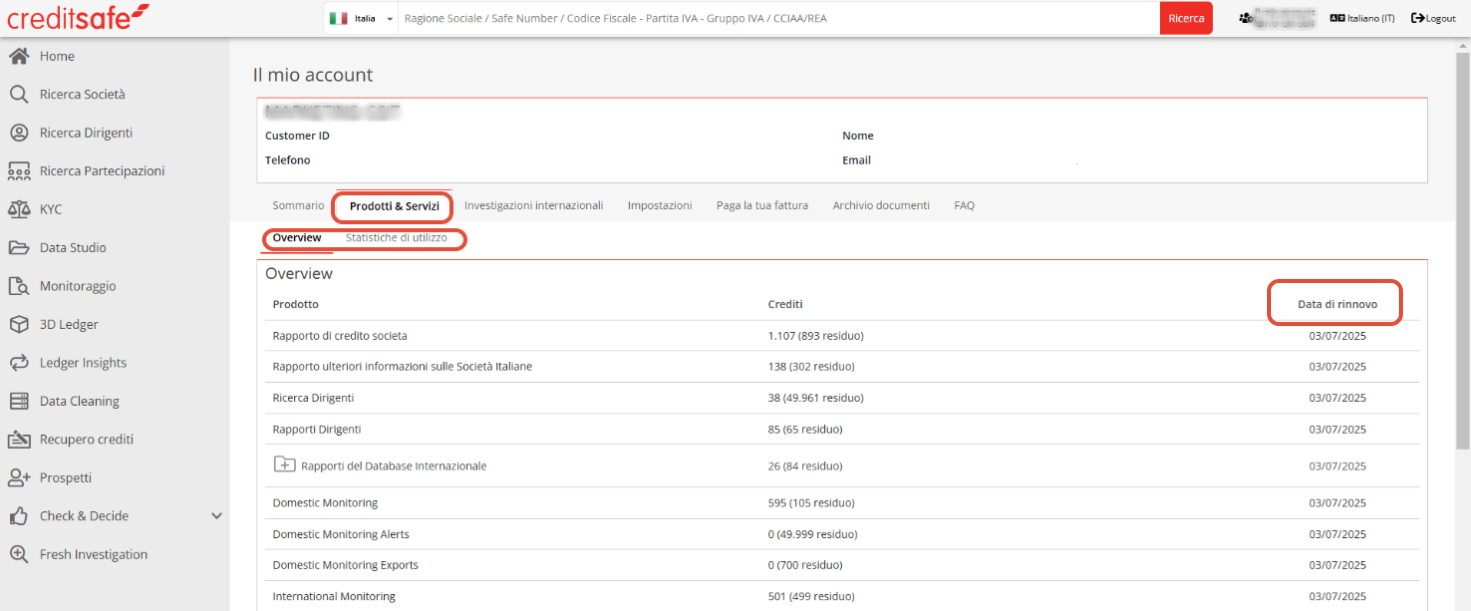
Task: Click the 595 (105 residuo) credits value
Action: (811, 503)
